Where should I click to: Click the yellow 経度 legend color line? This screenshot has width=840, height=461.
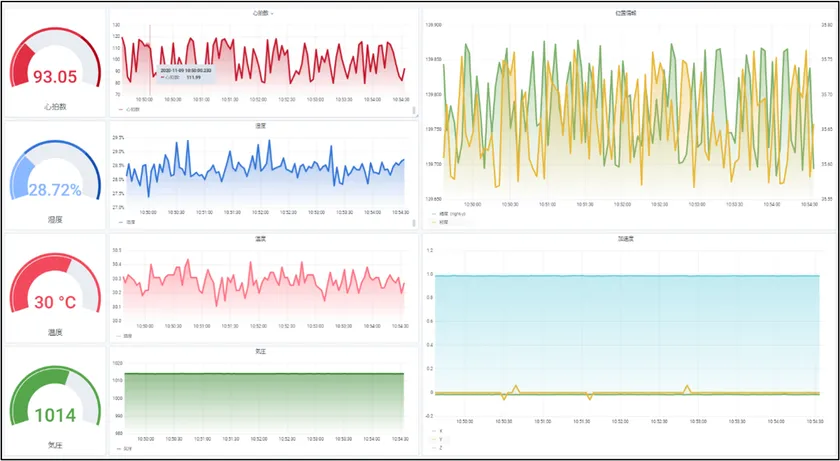[434, 221]
